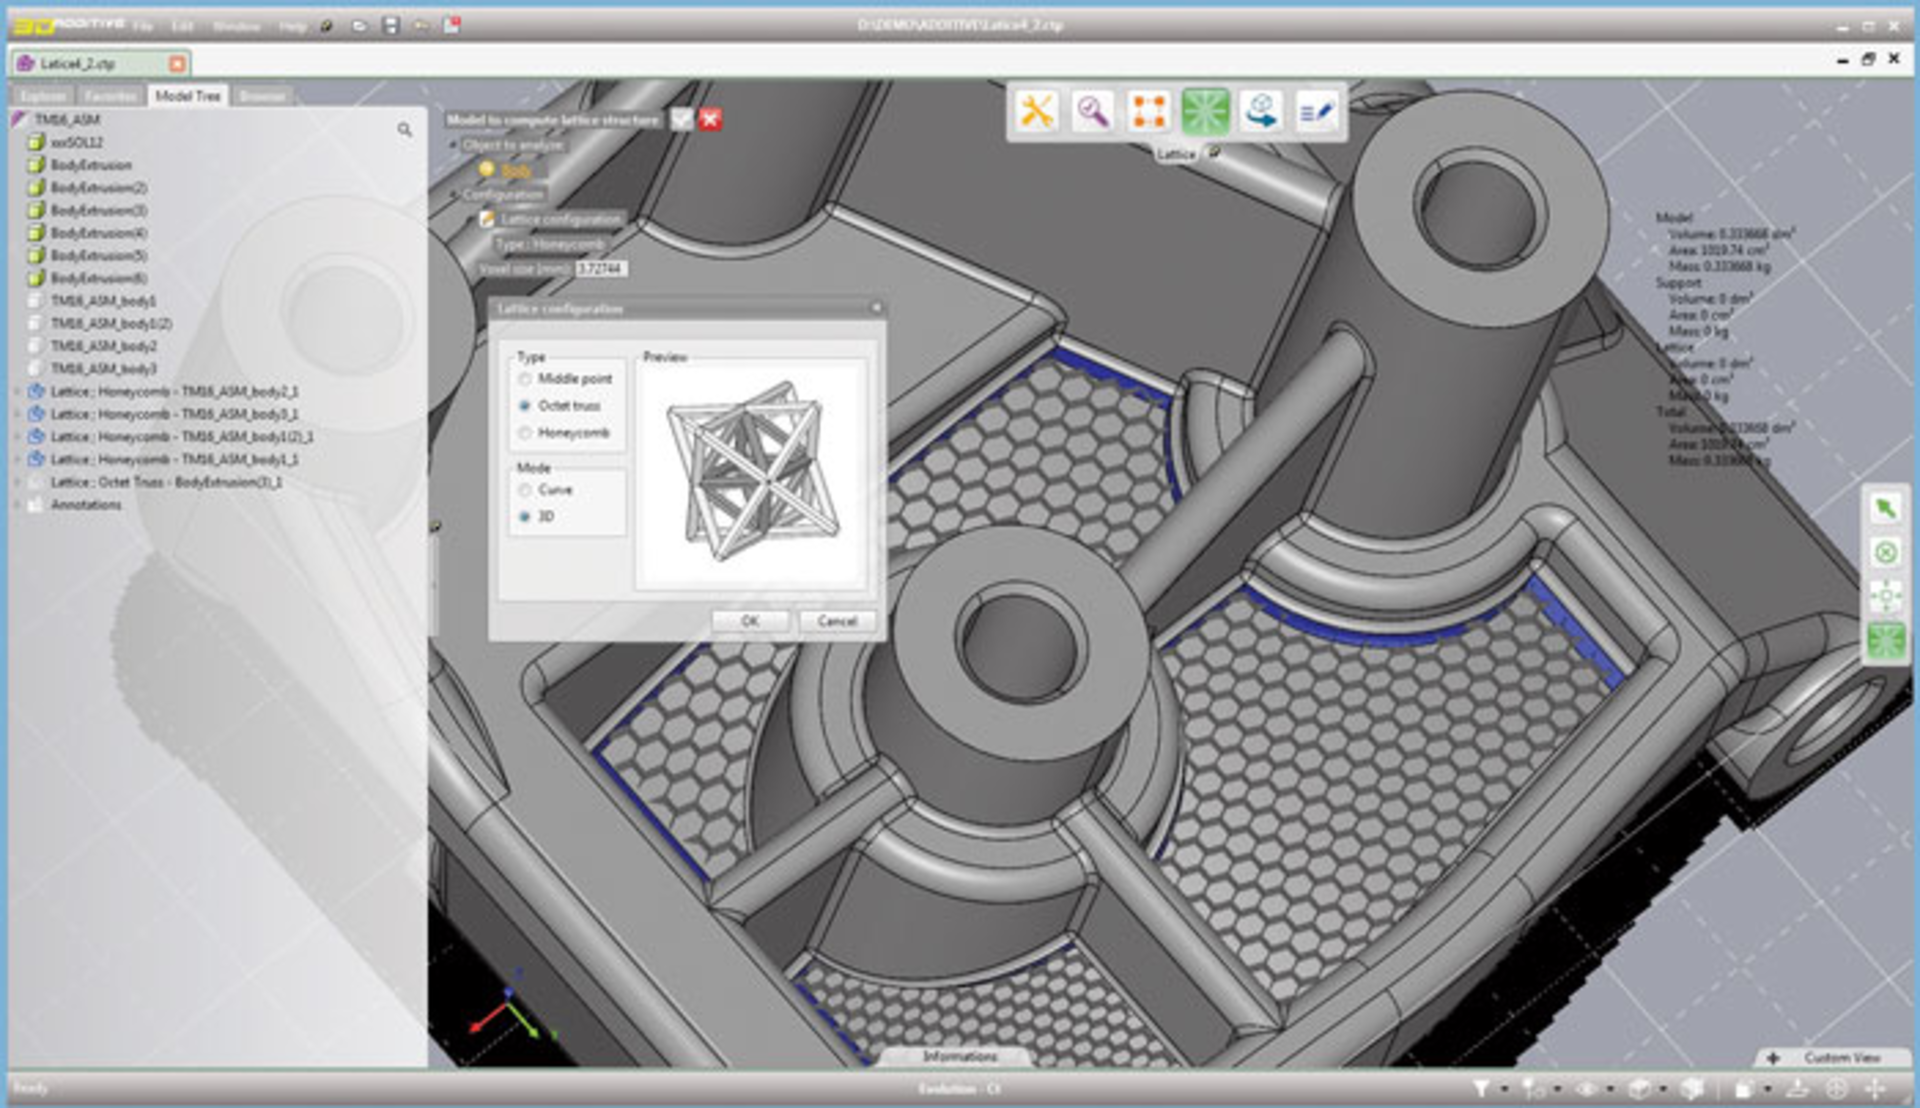Confirm lattice settings with the OK button
Image resolution: width=1920 pixels, height=1108 pixels.
coord(749,621)
